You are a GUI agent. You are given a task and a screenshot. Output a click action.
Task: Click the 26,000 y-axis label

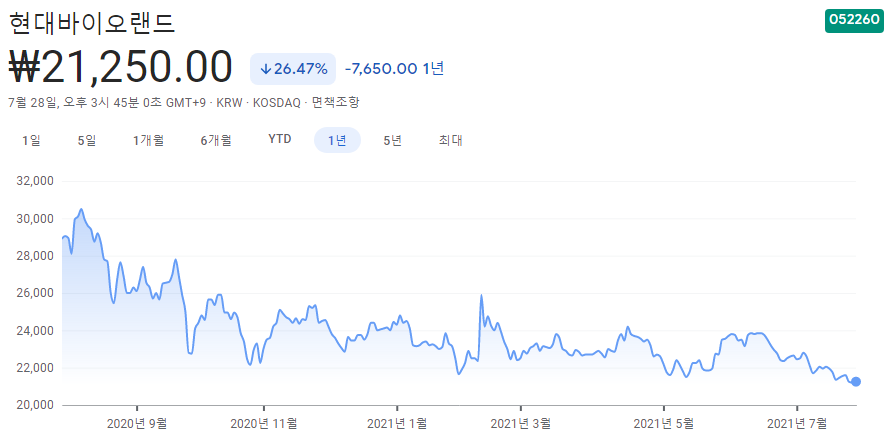(36, 294)
